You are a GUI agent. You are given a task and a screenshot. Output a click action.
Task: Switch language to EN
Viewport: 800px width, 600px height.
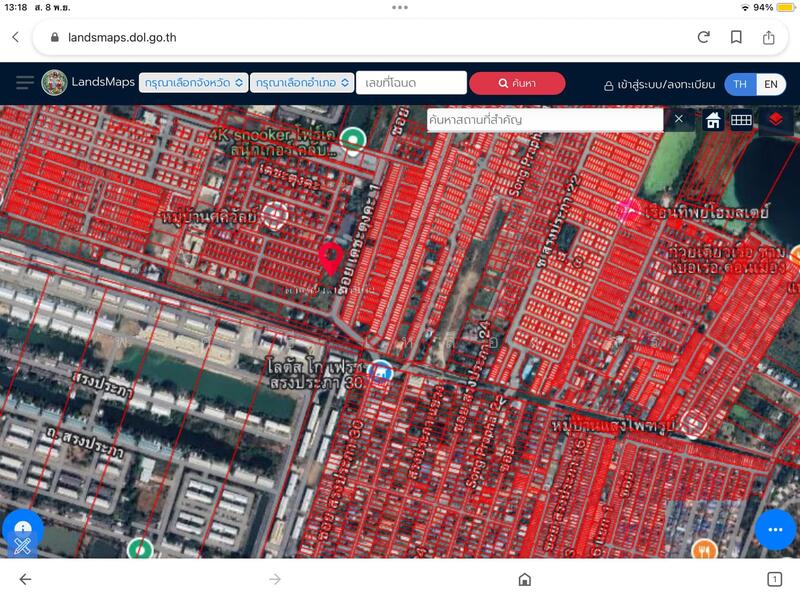click(771, 84)
